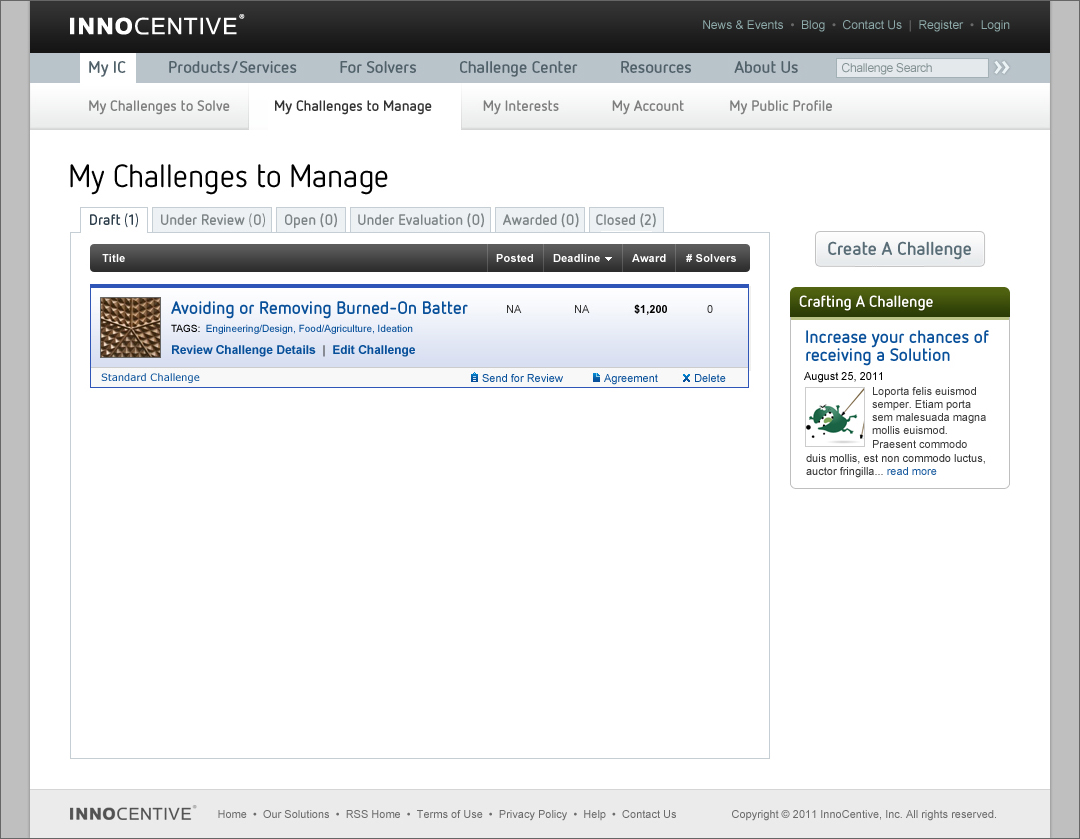Click Register link
The width and height of the screenshot is (1080, 839).
coord(940,25)
